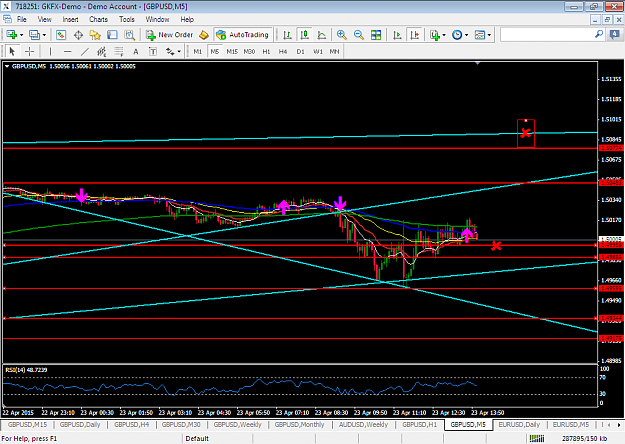The image size is (625, 444).
Task: Select the crosshair tool
Action: [x=29, y=51]
